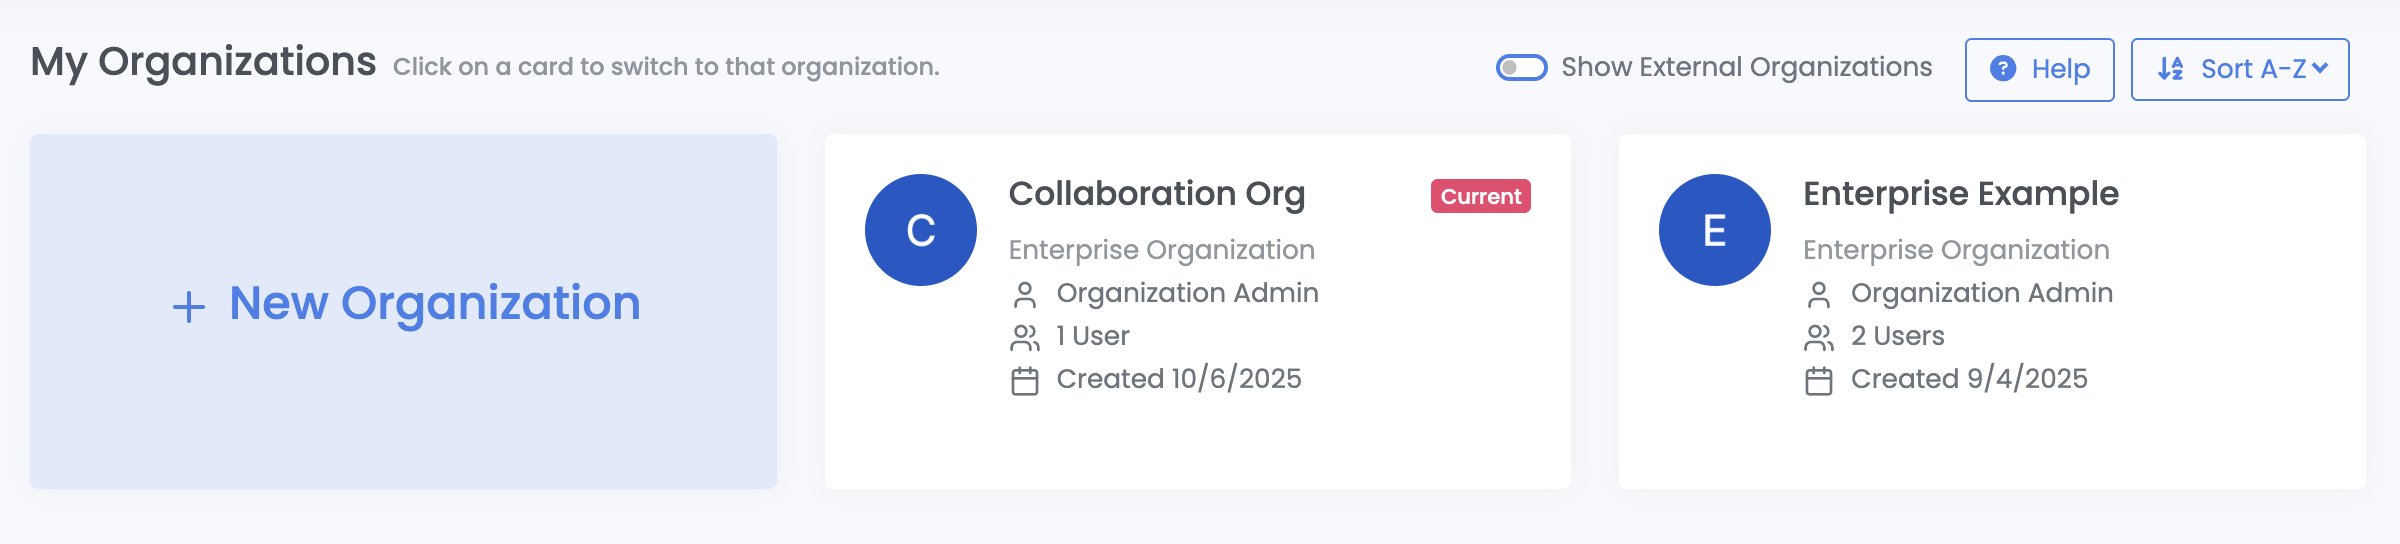The height and width of the screenshot is (544, 2400).
Task: Click the calendar icon in Collaboration Org
Action: [x=1025, y=381]
